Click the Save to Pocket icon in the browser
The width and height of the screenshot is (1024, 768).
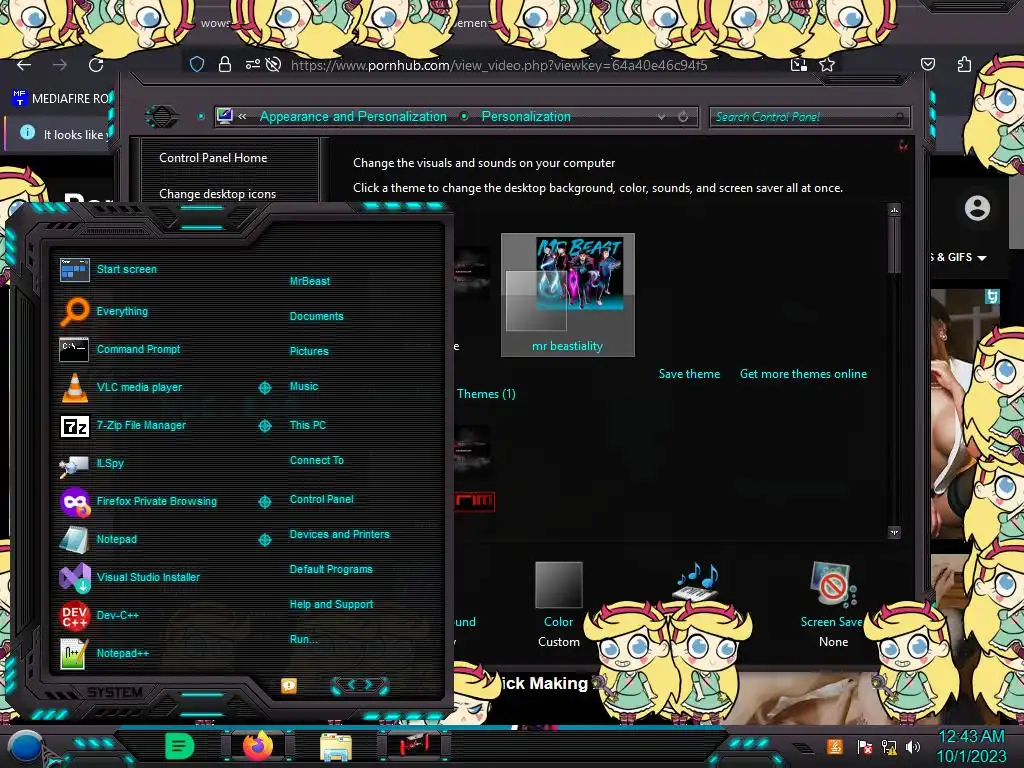(x=928, y=64)
